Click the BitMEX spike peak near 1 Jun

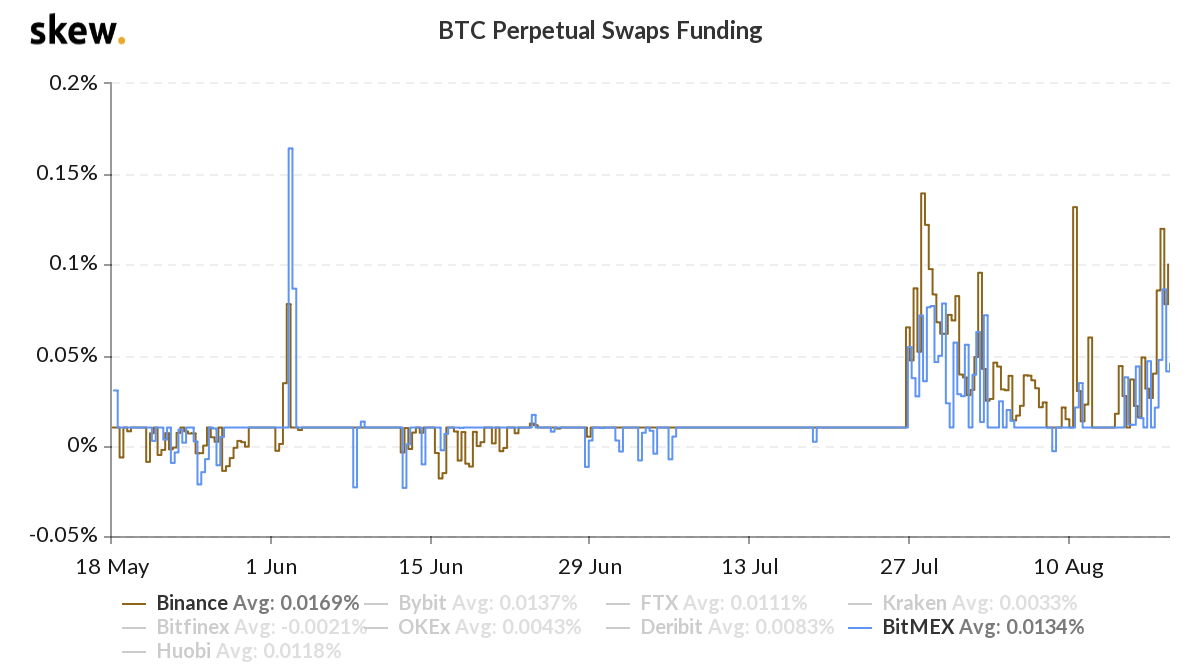click(290, 149)
